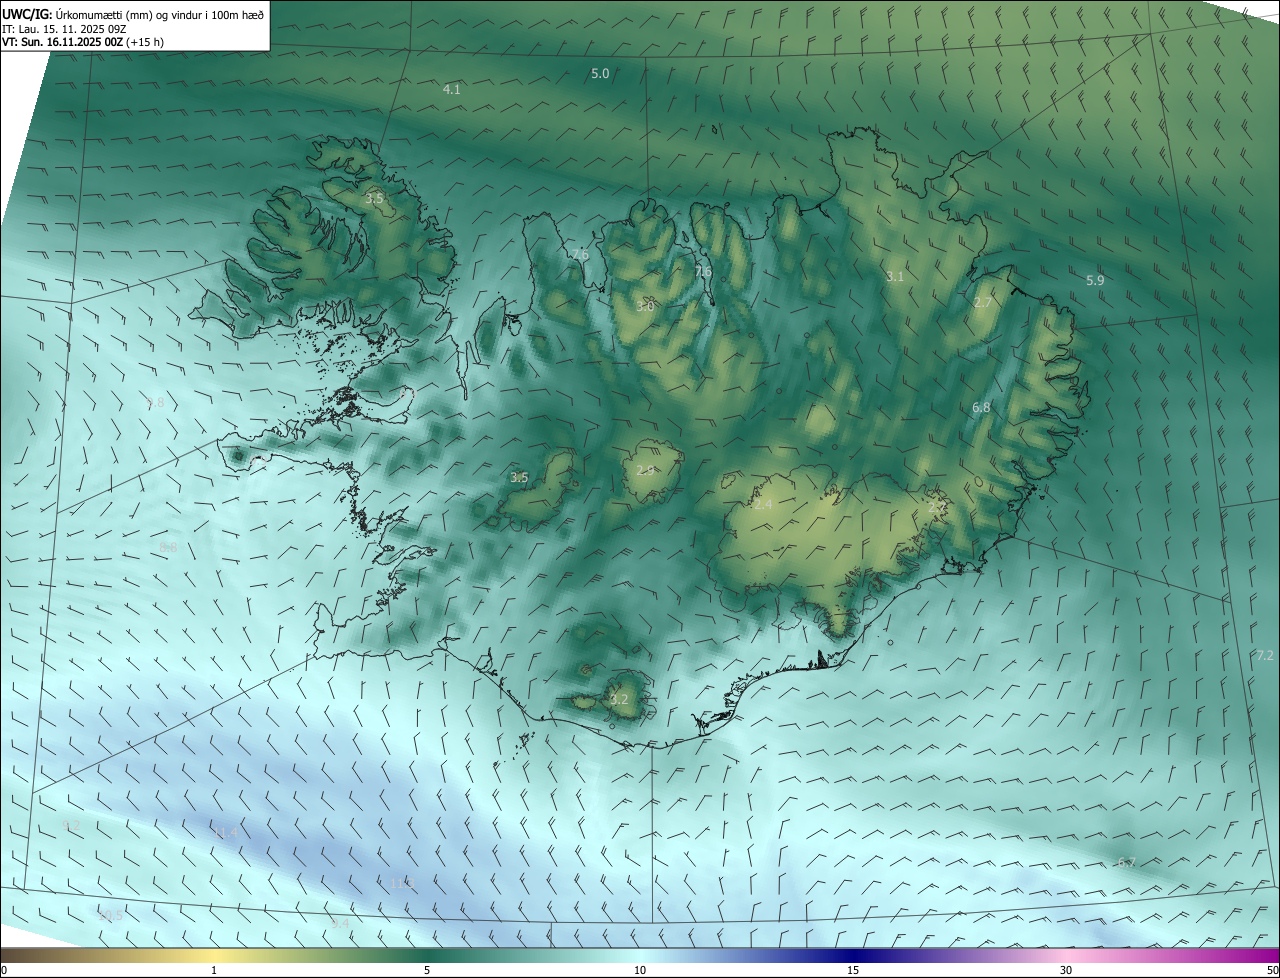1280x978 pixels.
Task: Click the 'VT: Sun. 16.11.2025 00Z (+15 h)' line
Action: (x=83, y=42)
